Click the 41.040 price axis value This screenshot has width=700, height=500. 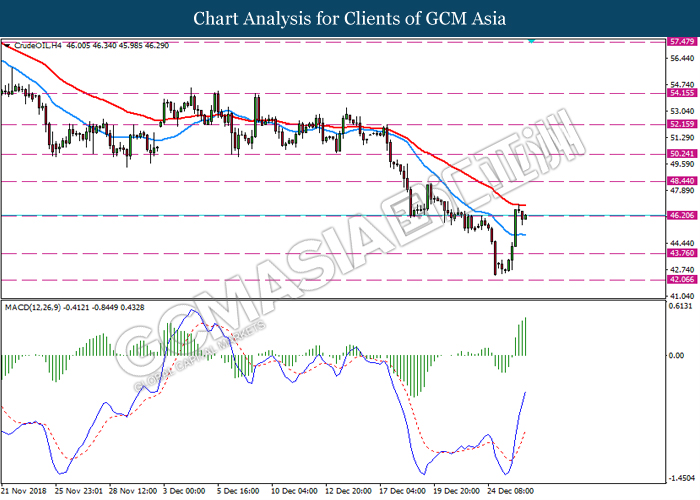point(682,296)
